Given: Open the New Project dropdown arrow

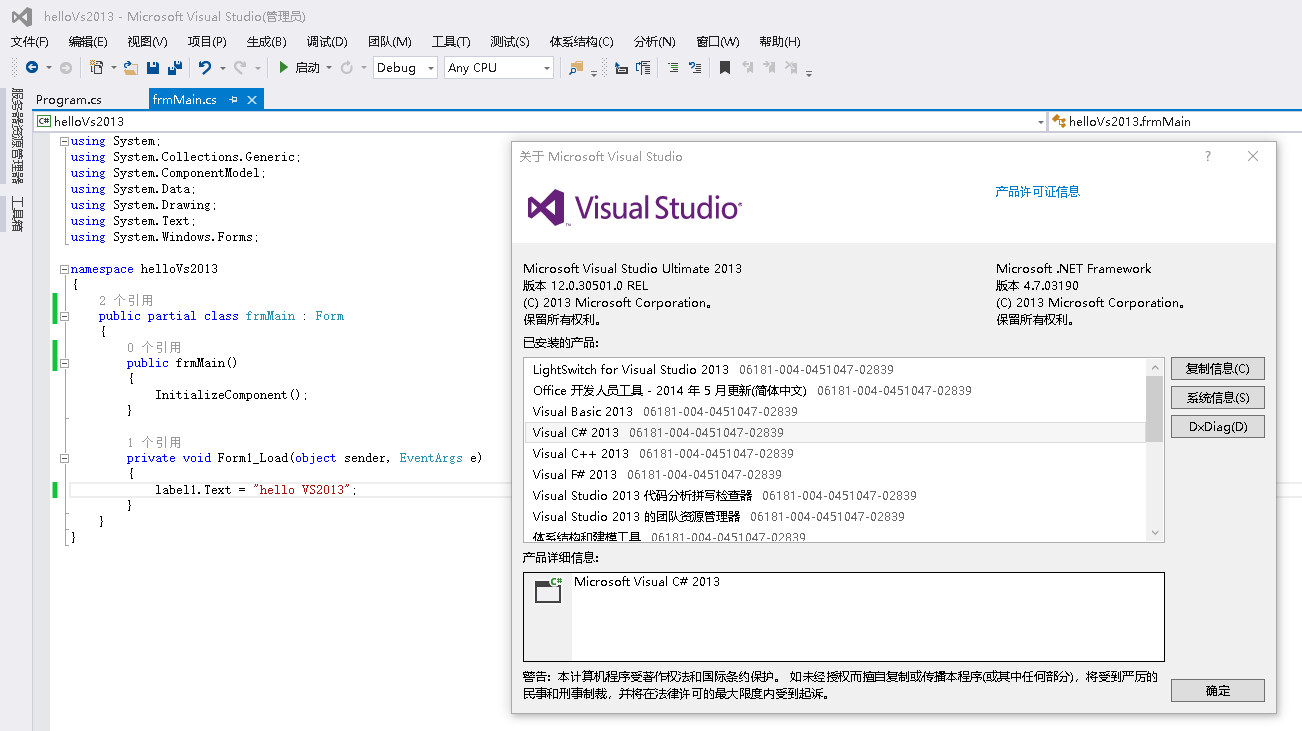Looking at the screenshot, I should [x=113, y=68].
